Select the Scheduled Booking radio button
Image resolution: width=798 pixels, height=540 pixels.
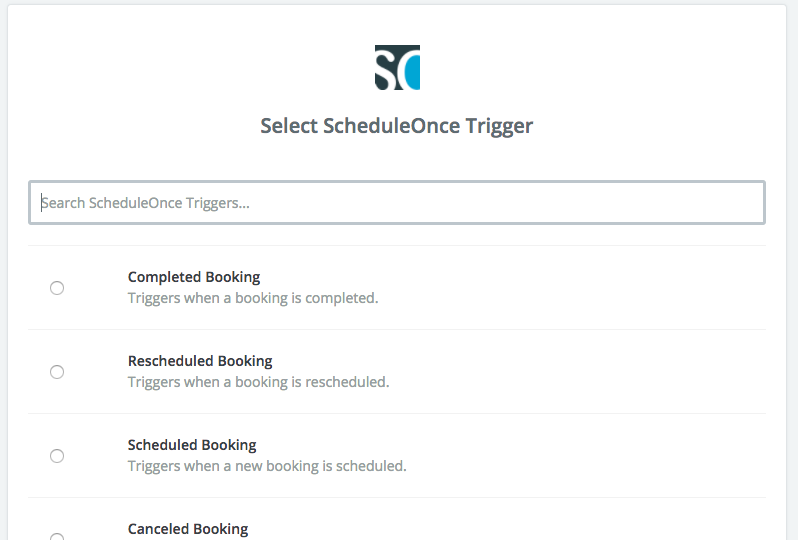coord(57,456)
